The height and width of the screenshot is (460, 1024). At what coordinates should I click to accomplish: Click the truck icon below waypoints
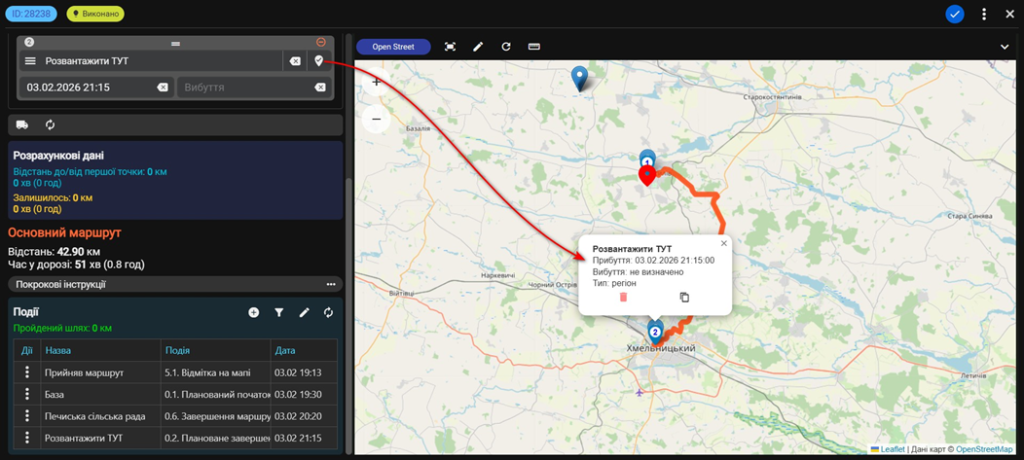point(22,125)
